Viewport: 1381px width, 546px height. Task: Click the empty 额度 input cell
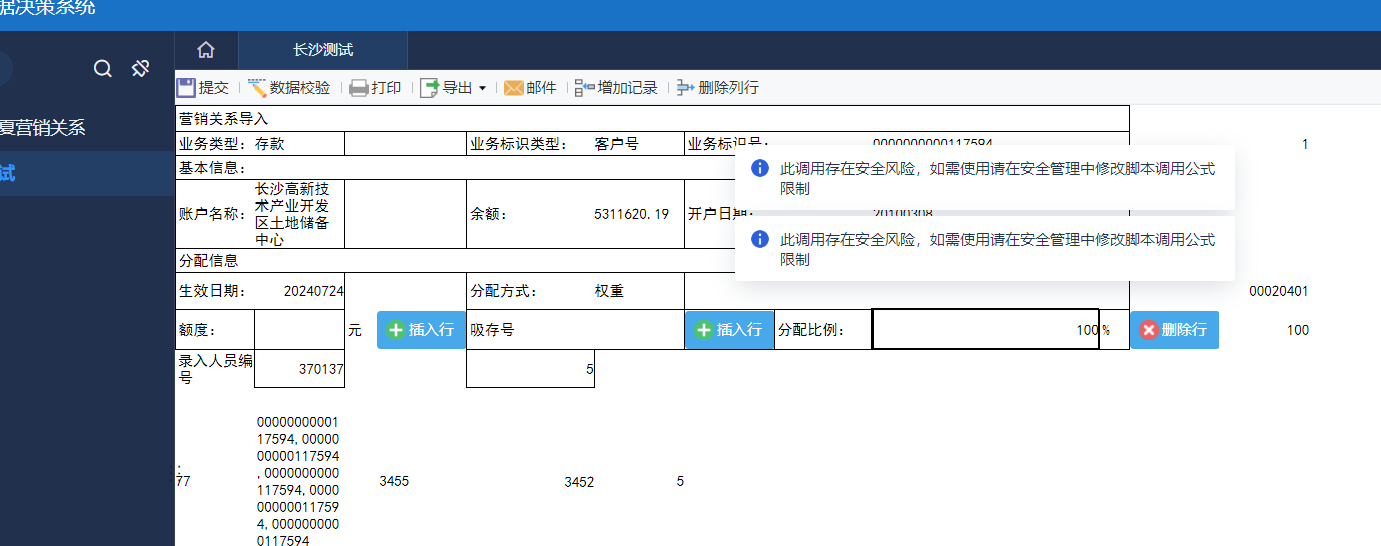click(299, 330)
